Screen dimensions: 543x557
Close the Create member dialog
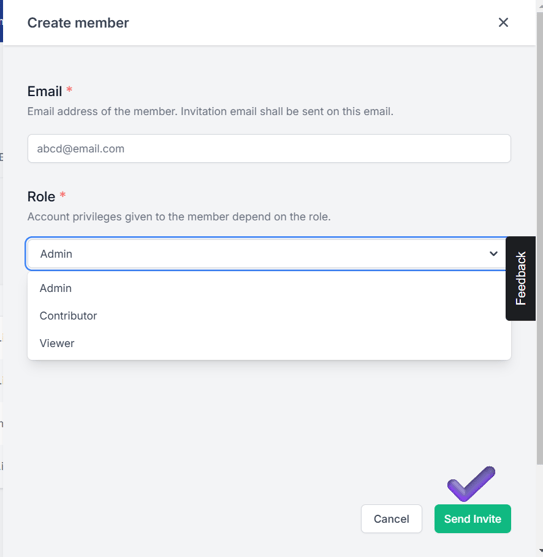tap(503, 22)
